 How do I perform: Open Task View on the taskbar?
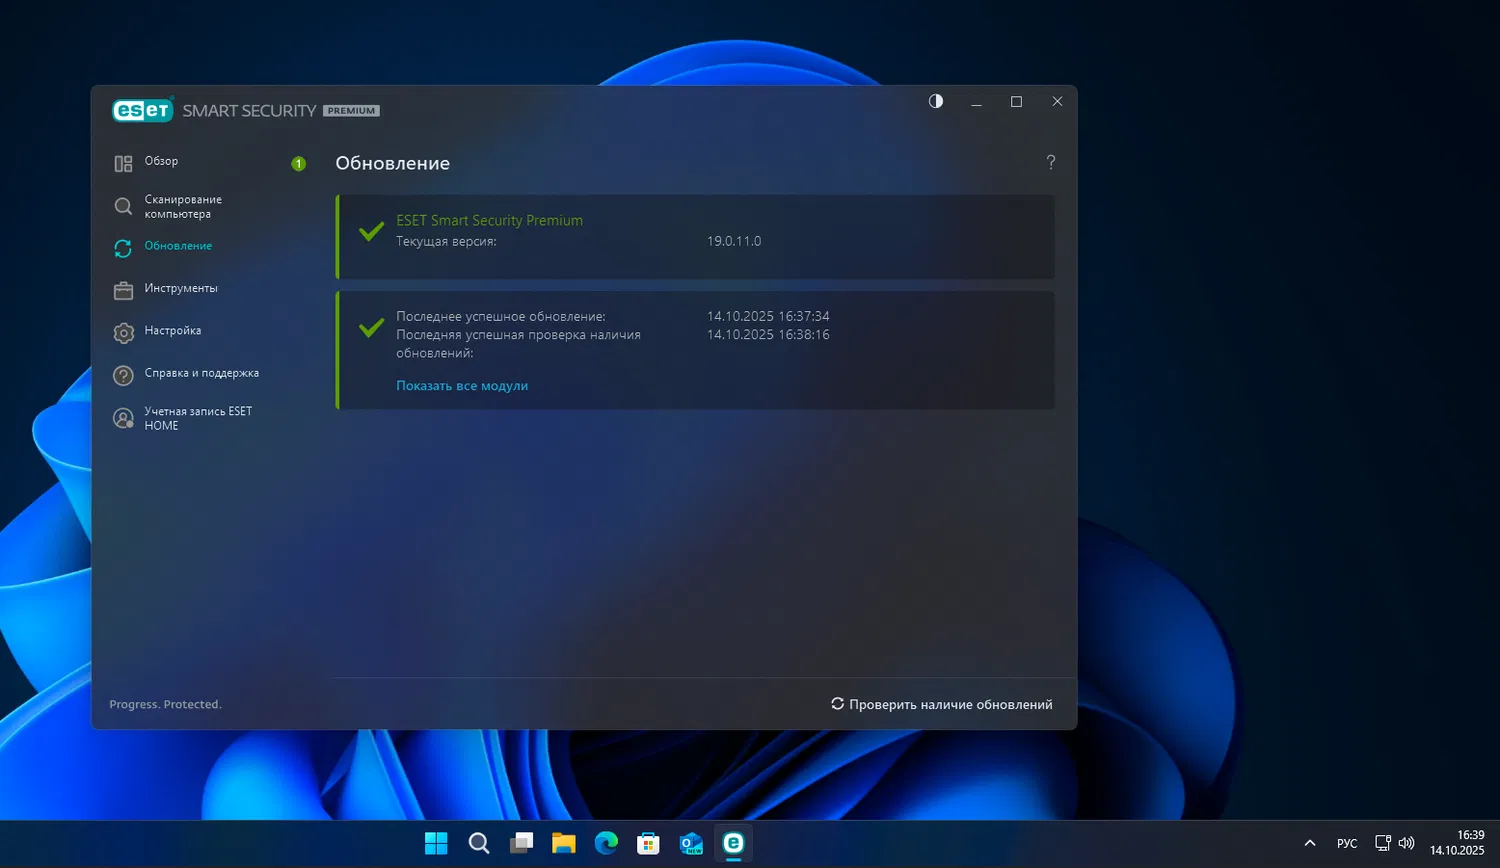pyautogui.click(x=521, y=843)
